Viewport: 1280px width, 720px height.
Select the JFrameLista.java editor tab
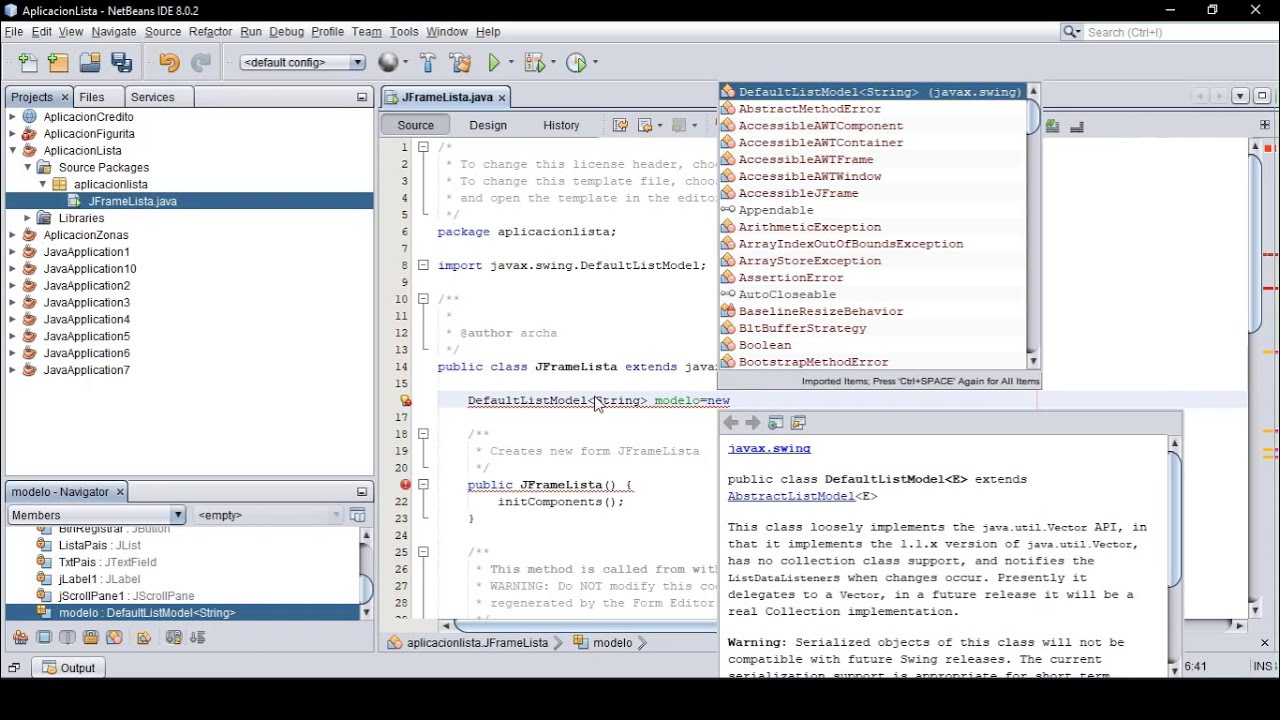point(447,97)
